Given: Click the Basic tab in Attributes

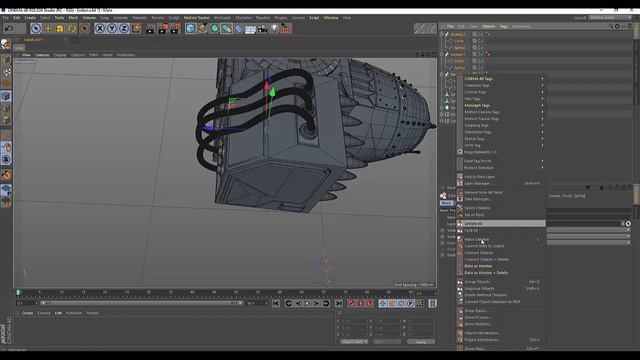Looking at the screenshot, I should tap(447, 203).
